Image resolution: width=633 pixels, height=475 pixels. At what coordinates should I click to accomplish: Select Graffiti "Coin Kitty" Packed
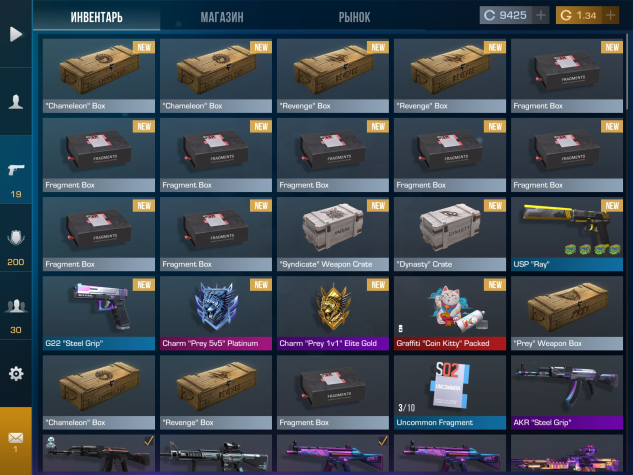click(x=450, y=313)
